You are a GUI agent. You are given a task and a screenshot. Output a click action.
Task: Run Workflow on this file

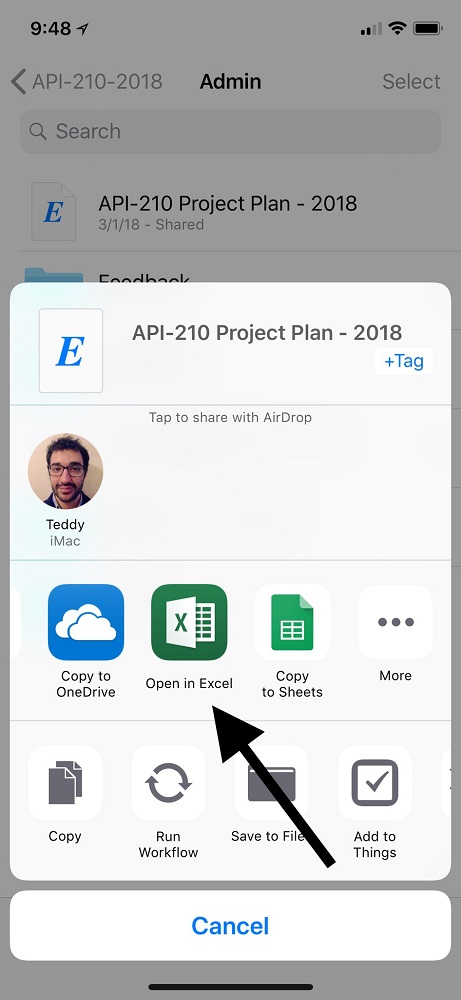tap(168, 783)
